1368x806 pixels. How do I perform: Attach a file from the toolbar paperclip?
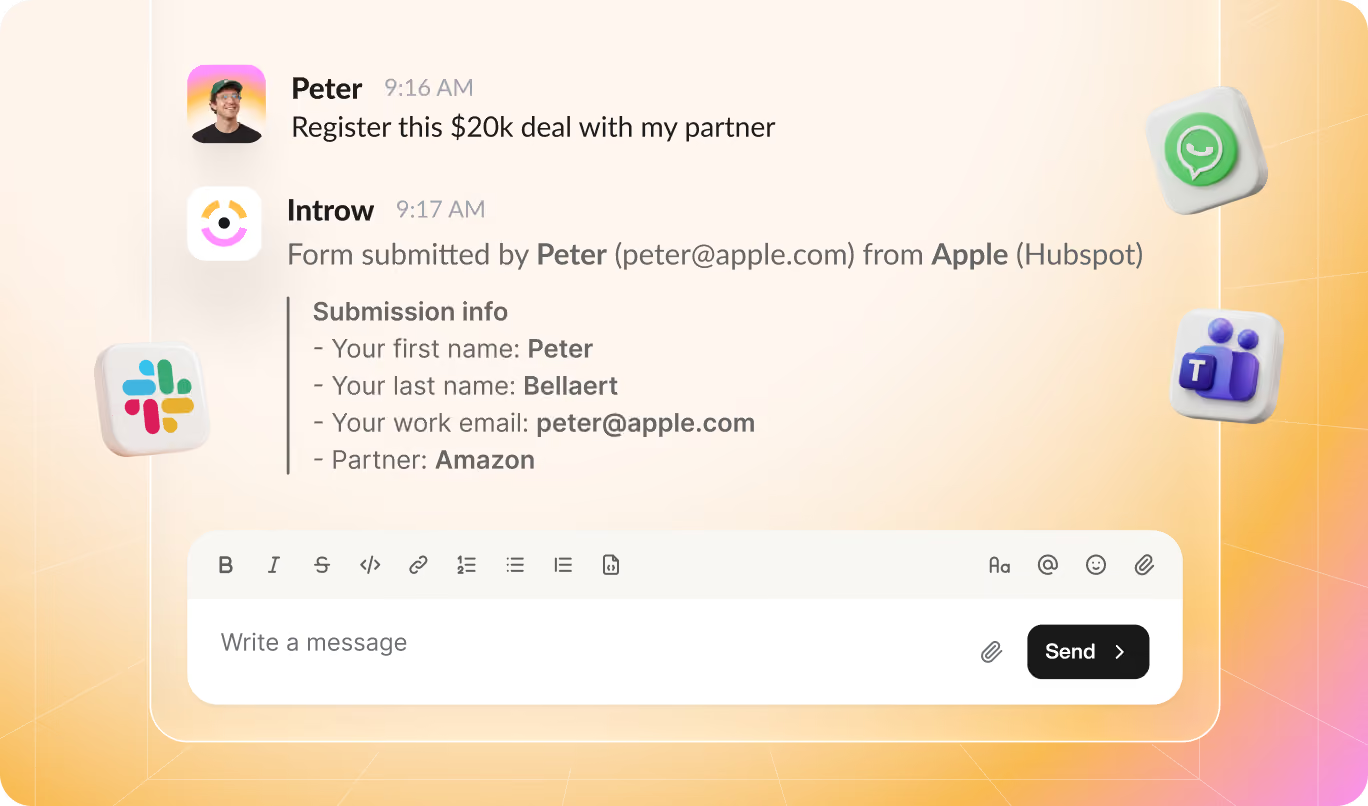(x=1144, y=565)
